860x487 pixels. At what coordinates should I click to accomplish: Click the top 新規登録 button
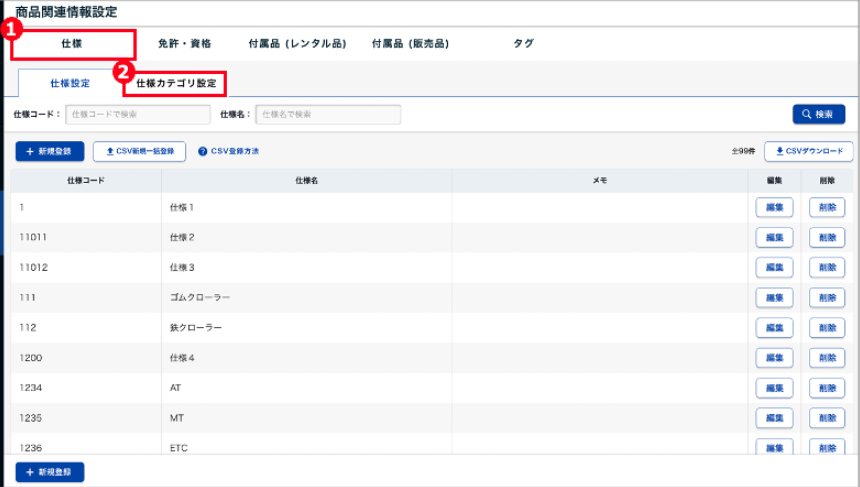[x=49, y=151]
